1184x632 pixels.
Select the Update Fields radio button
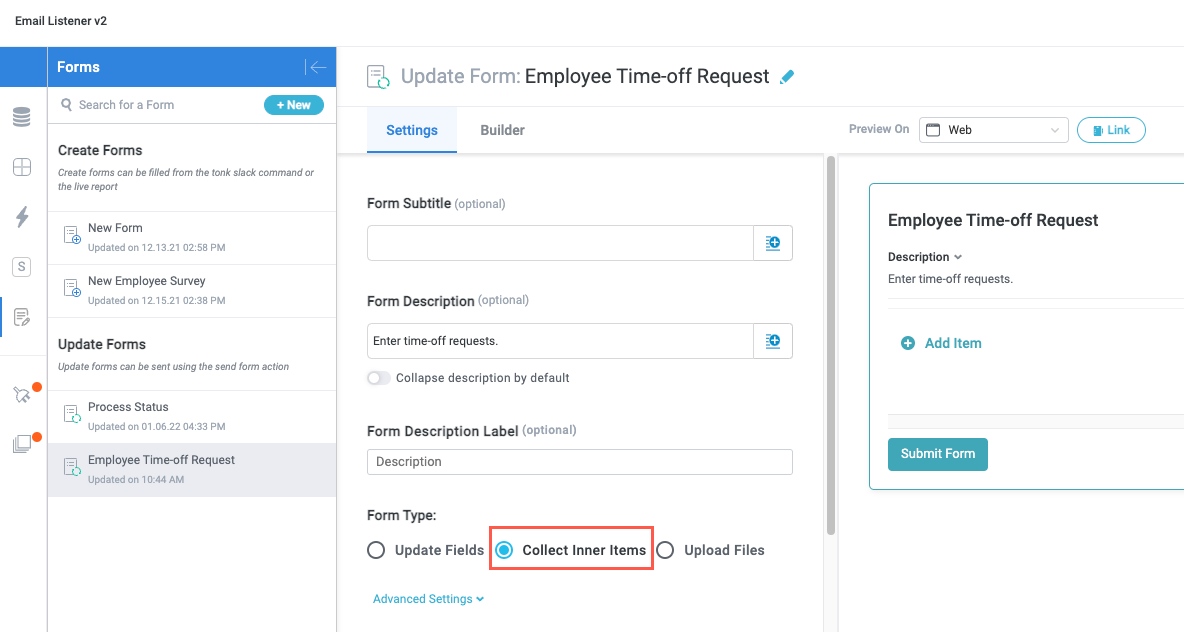[x=376, y=550]
